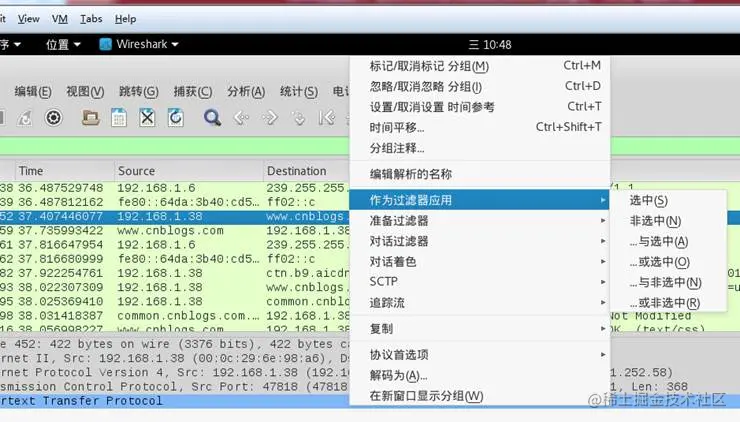
Task: Apply filter with 非选中(N)
Action: pyautogui.click(x=668, y=221)
